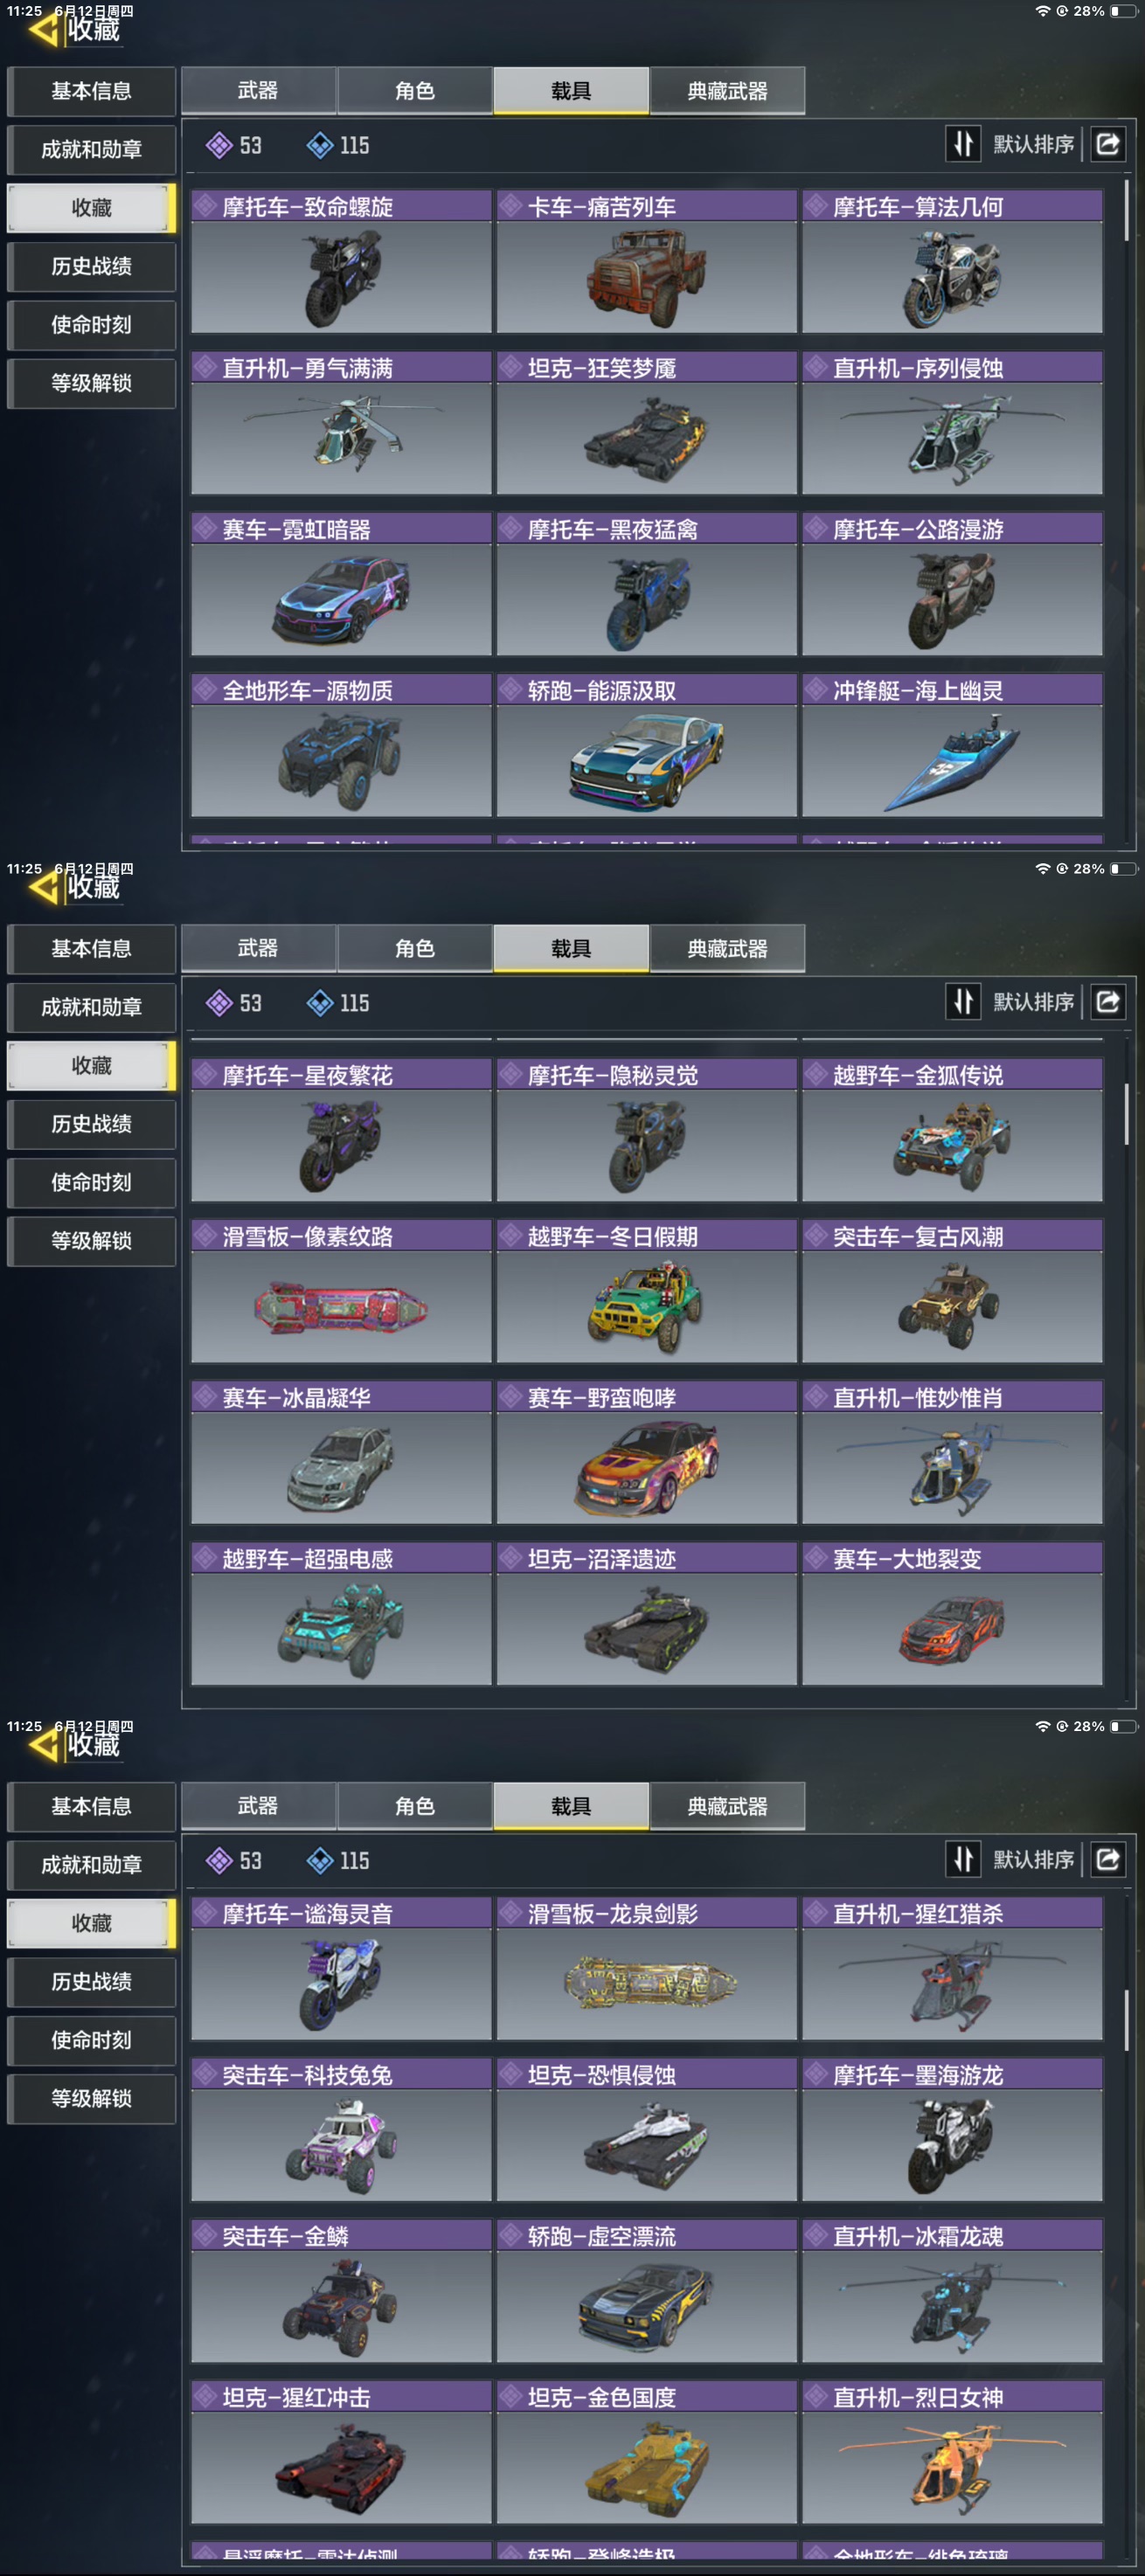Select the 轿跑-能源汲取 car thumbnail
The width and height of the screenshot is (1145, 2576).
tap(647, 761)
